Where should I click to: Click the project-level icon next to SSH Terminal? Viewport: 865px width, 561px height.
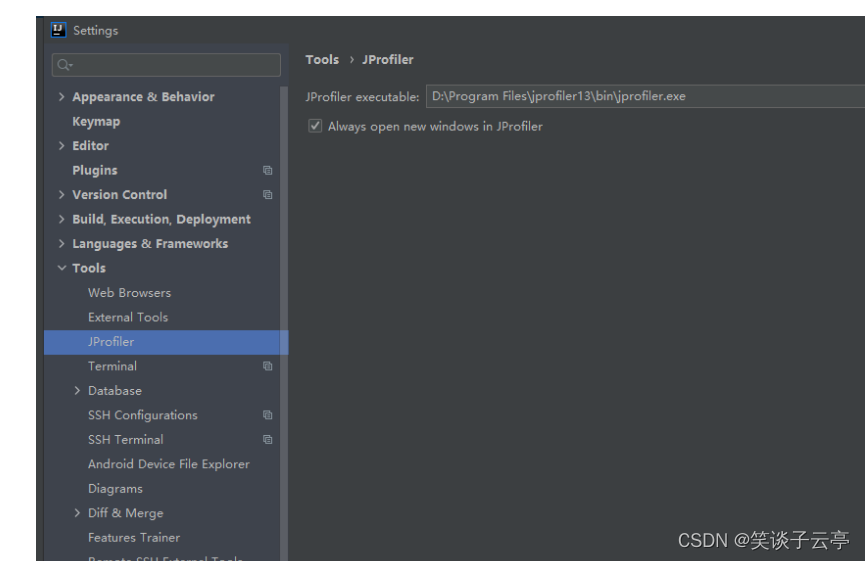coord(268,440)
